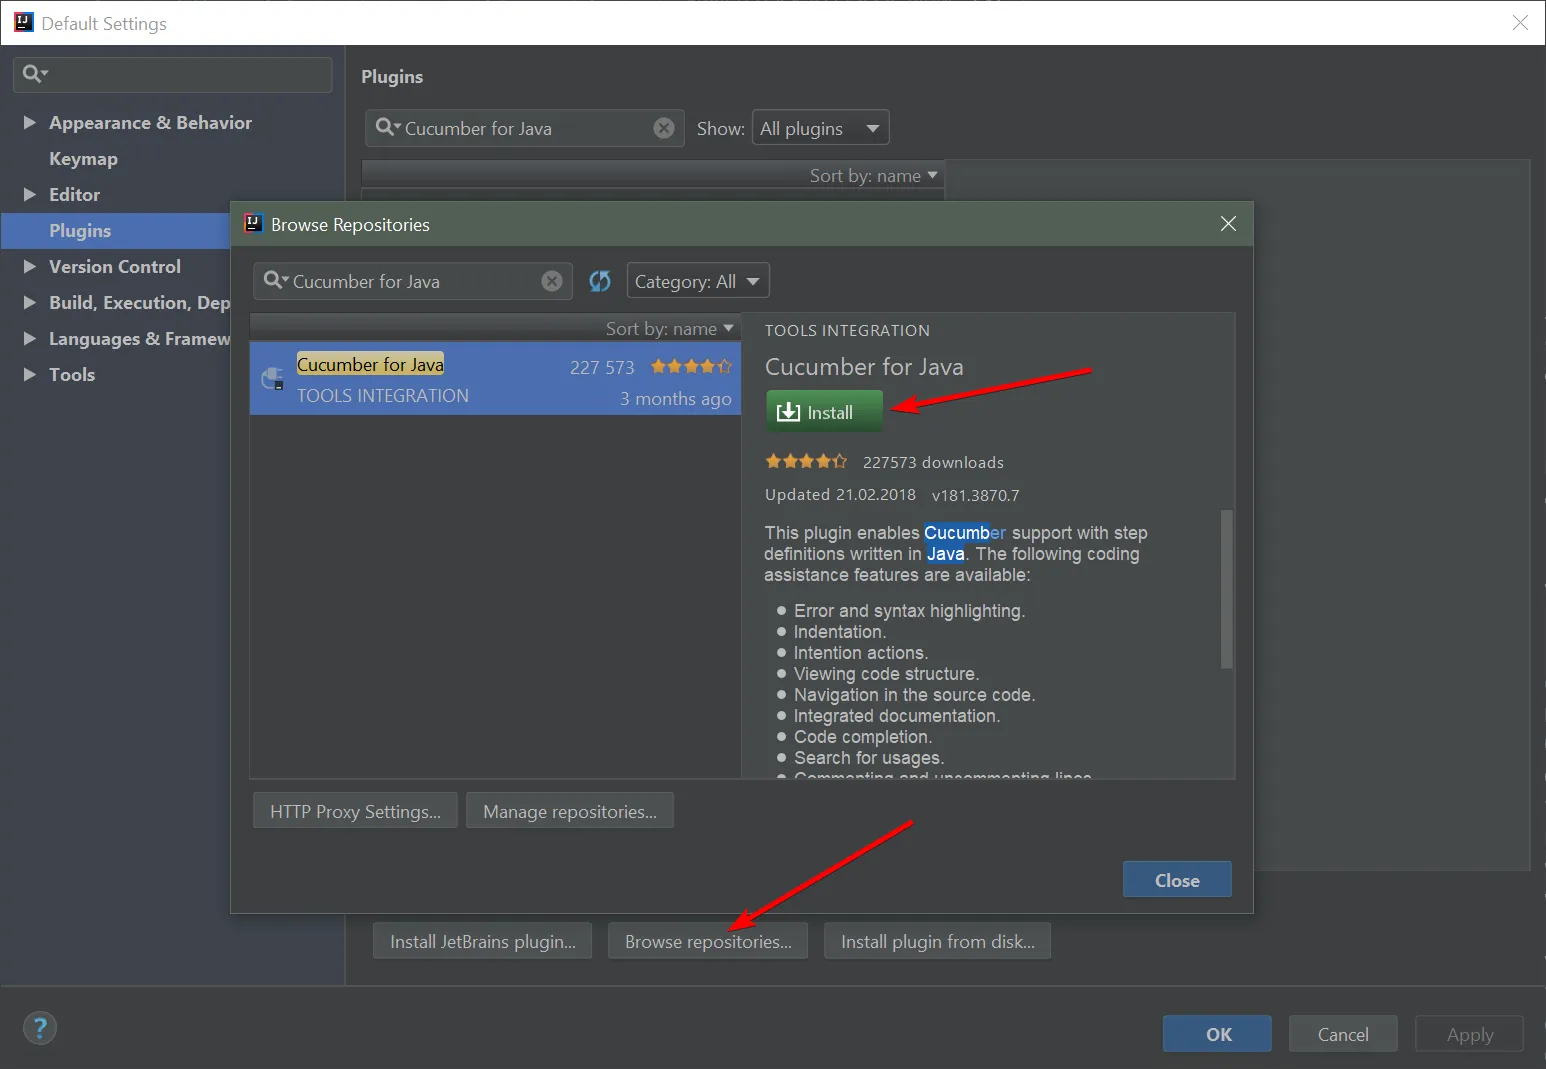Click 'Error and syntax highlighting.' bullet
The height and width of the screenshot is (1069, 1546).
click(909, 611)
